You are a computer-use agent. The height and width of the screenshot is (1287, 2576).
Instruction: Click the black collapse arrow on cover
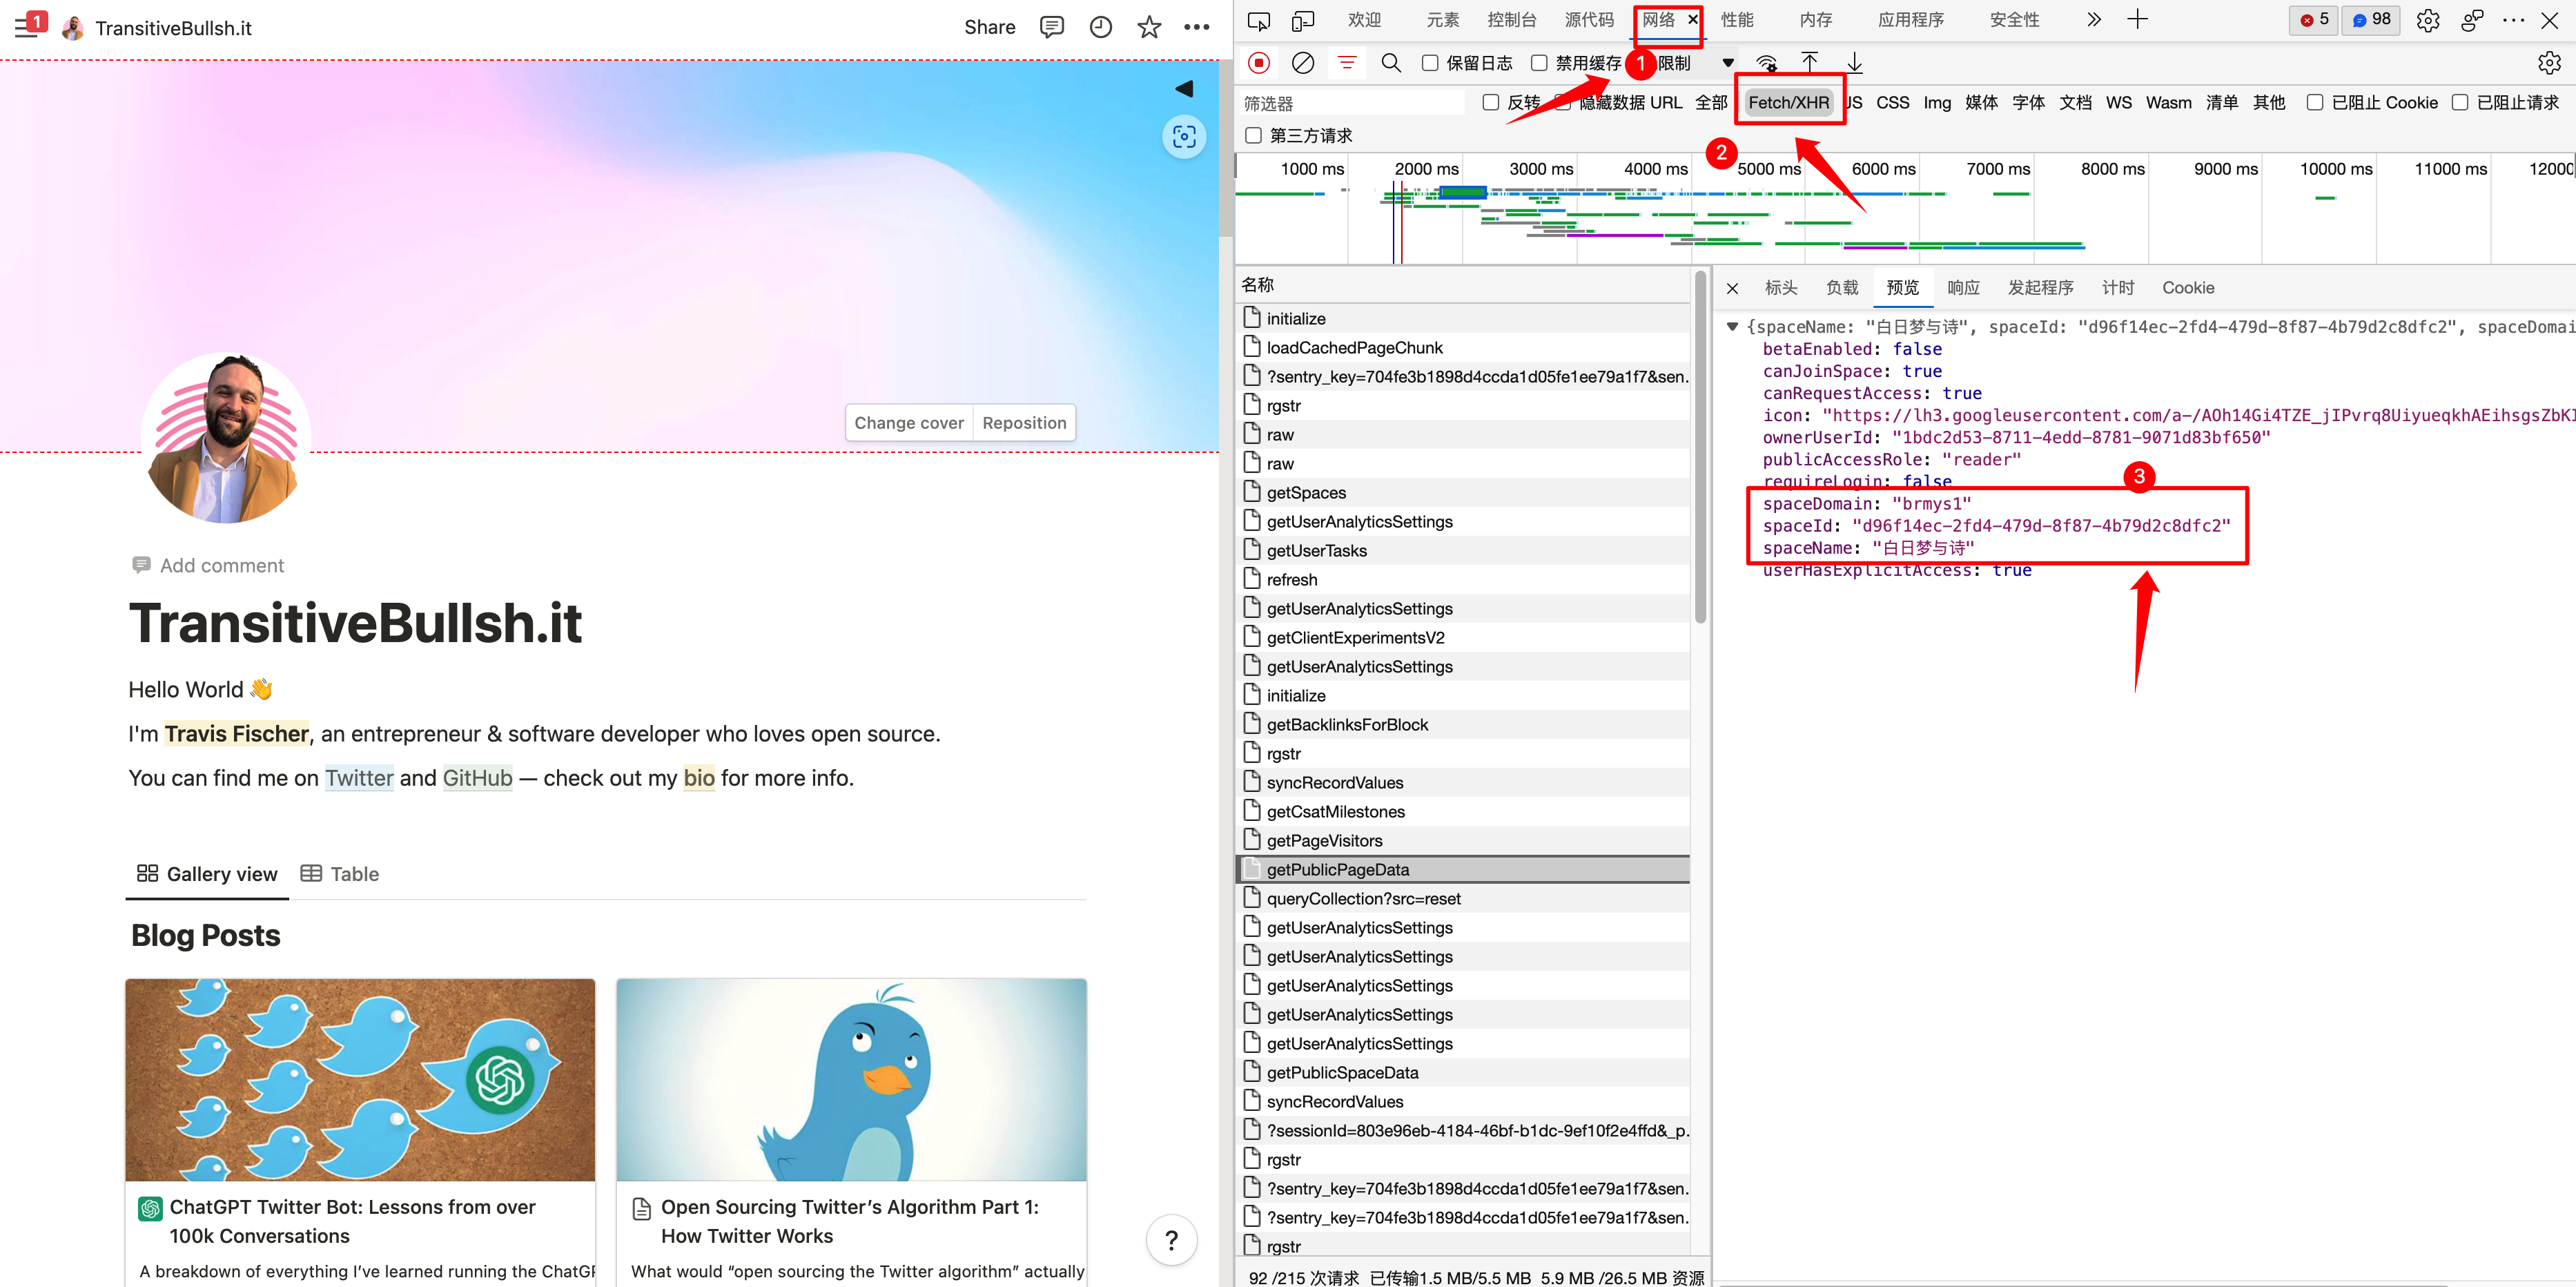click(1184, 88)
